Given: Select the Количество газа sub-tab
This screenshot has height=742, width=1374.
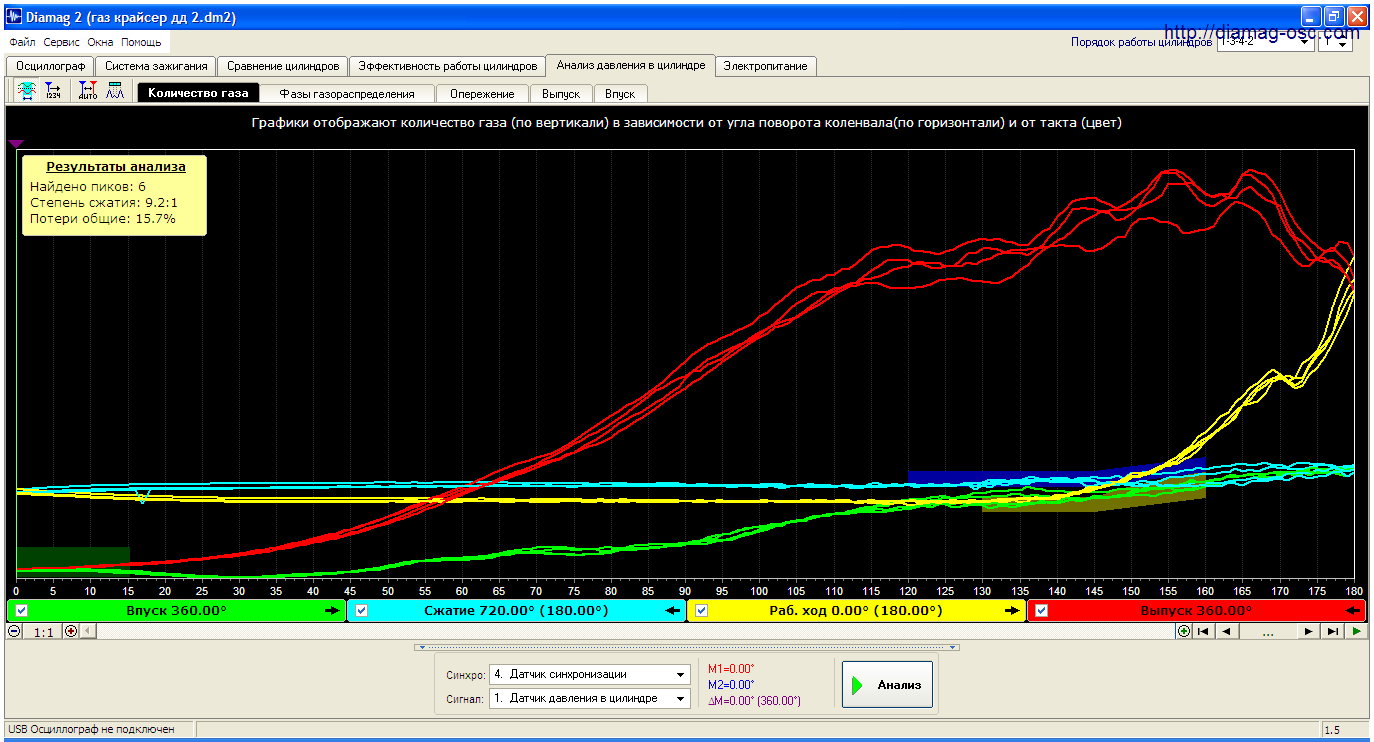Looking at the screenshot, I should click(198, 93).
